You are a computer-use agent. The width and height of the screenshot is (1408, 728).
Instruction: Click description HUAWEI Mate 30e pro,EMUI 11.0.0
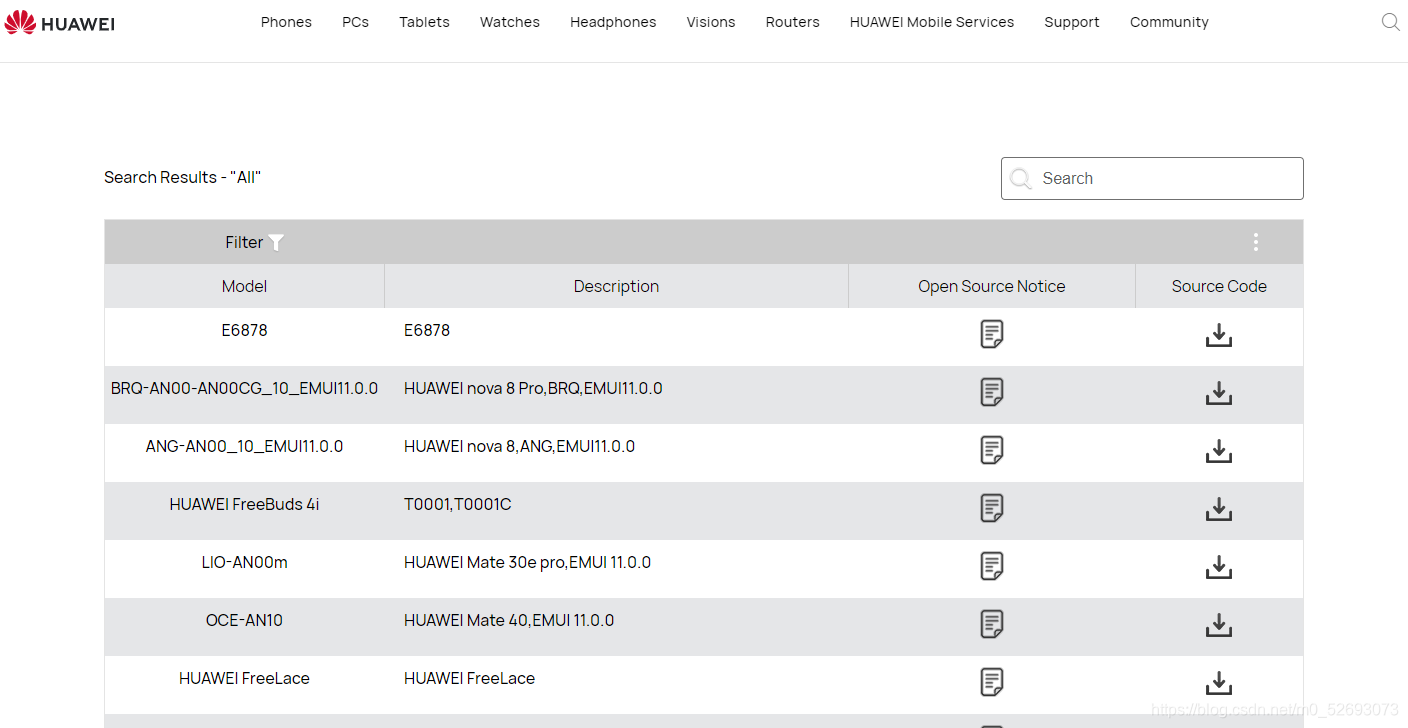(527, 562)
